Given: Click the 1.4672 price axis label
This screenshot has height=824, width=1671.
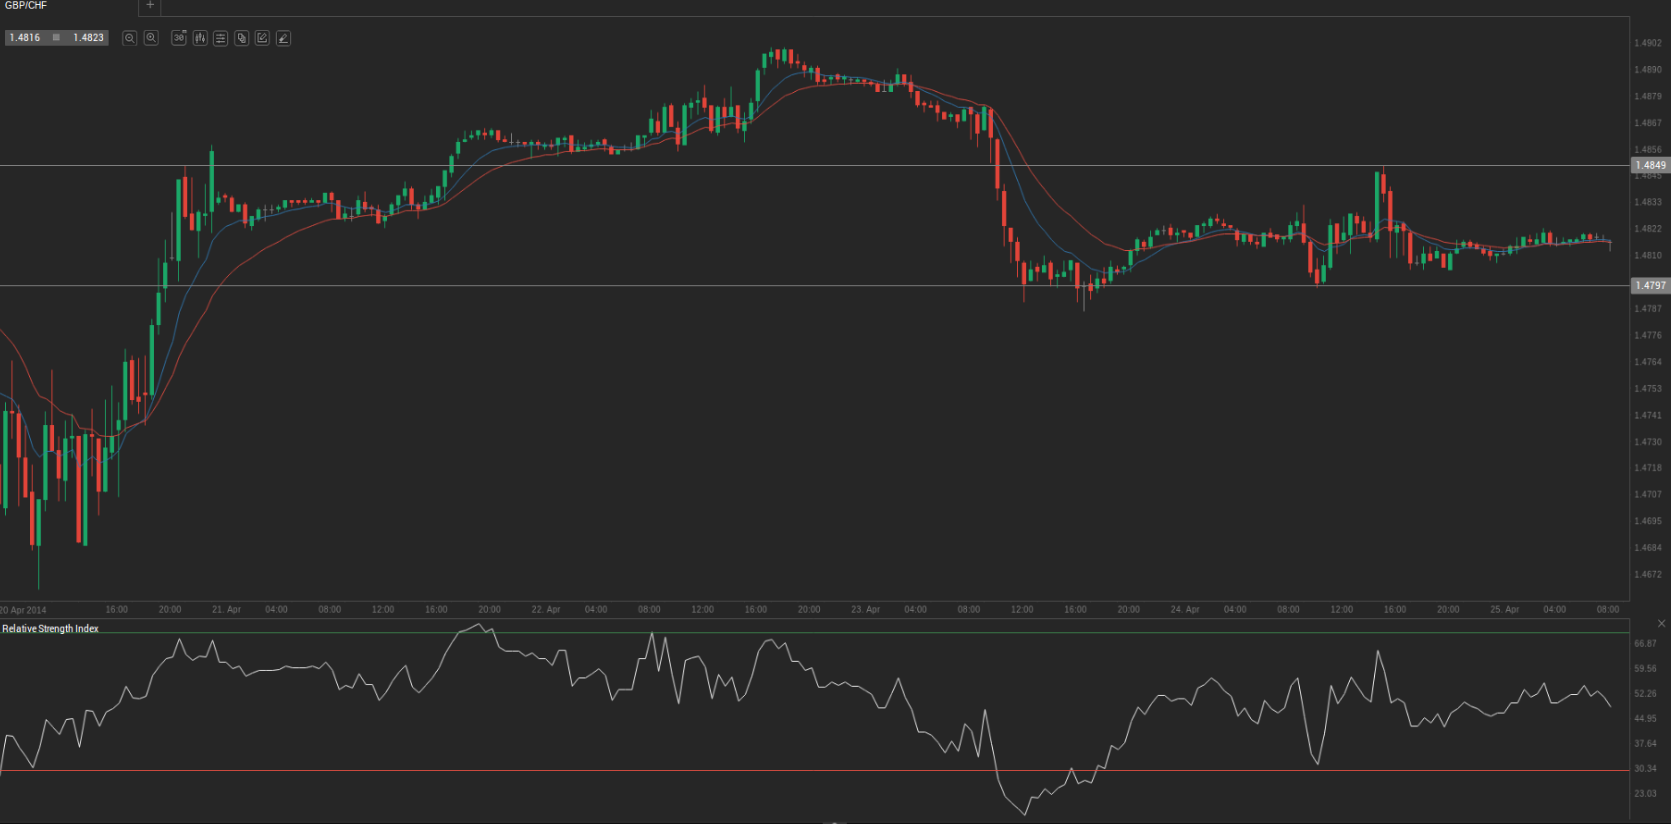Looking at the screenshot, I should [x=1648, y=575].
